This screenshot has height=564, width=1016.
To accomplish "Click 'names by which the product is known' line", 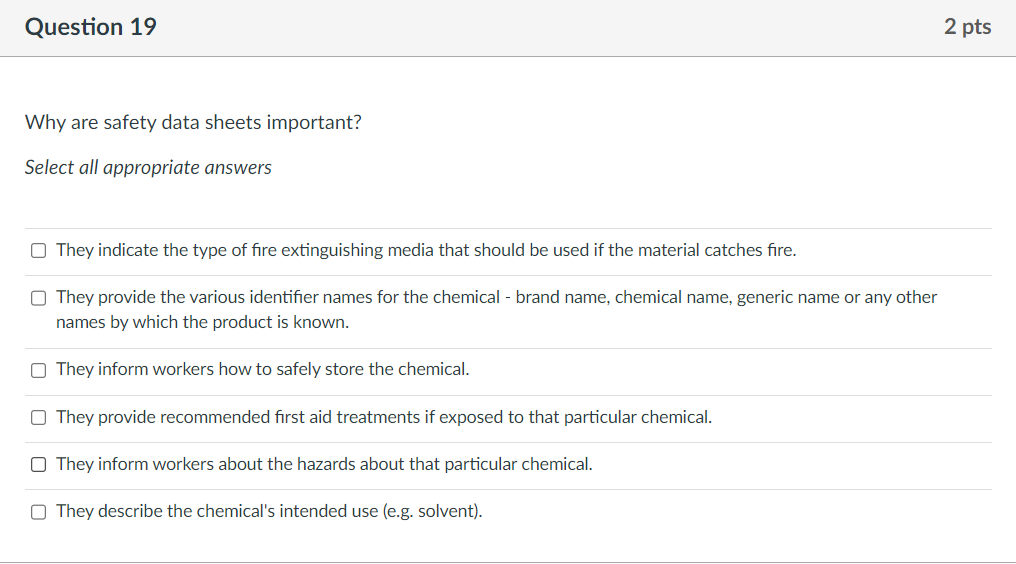I will pos(202,322).
